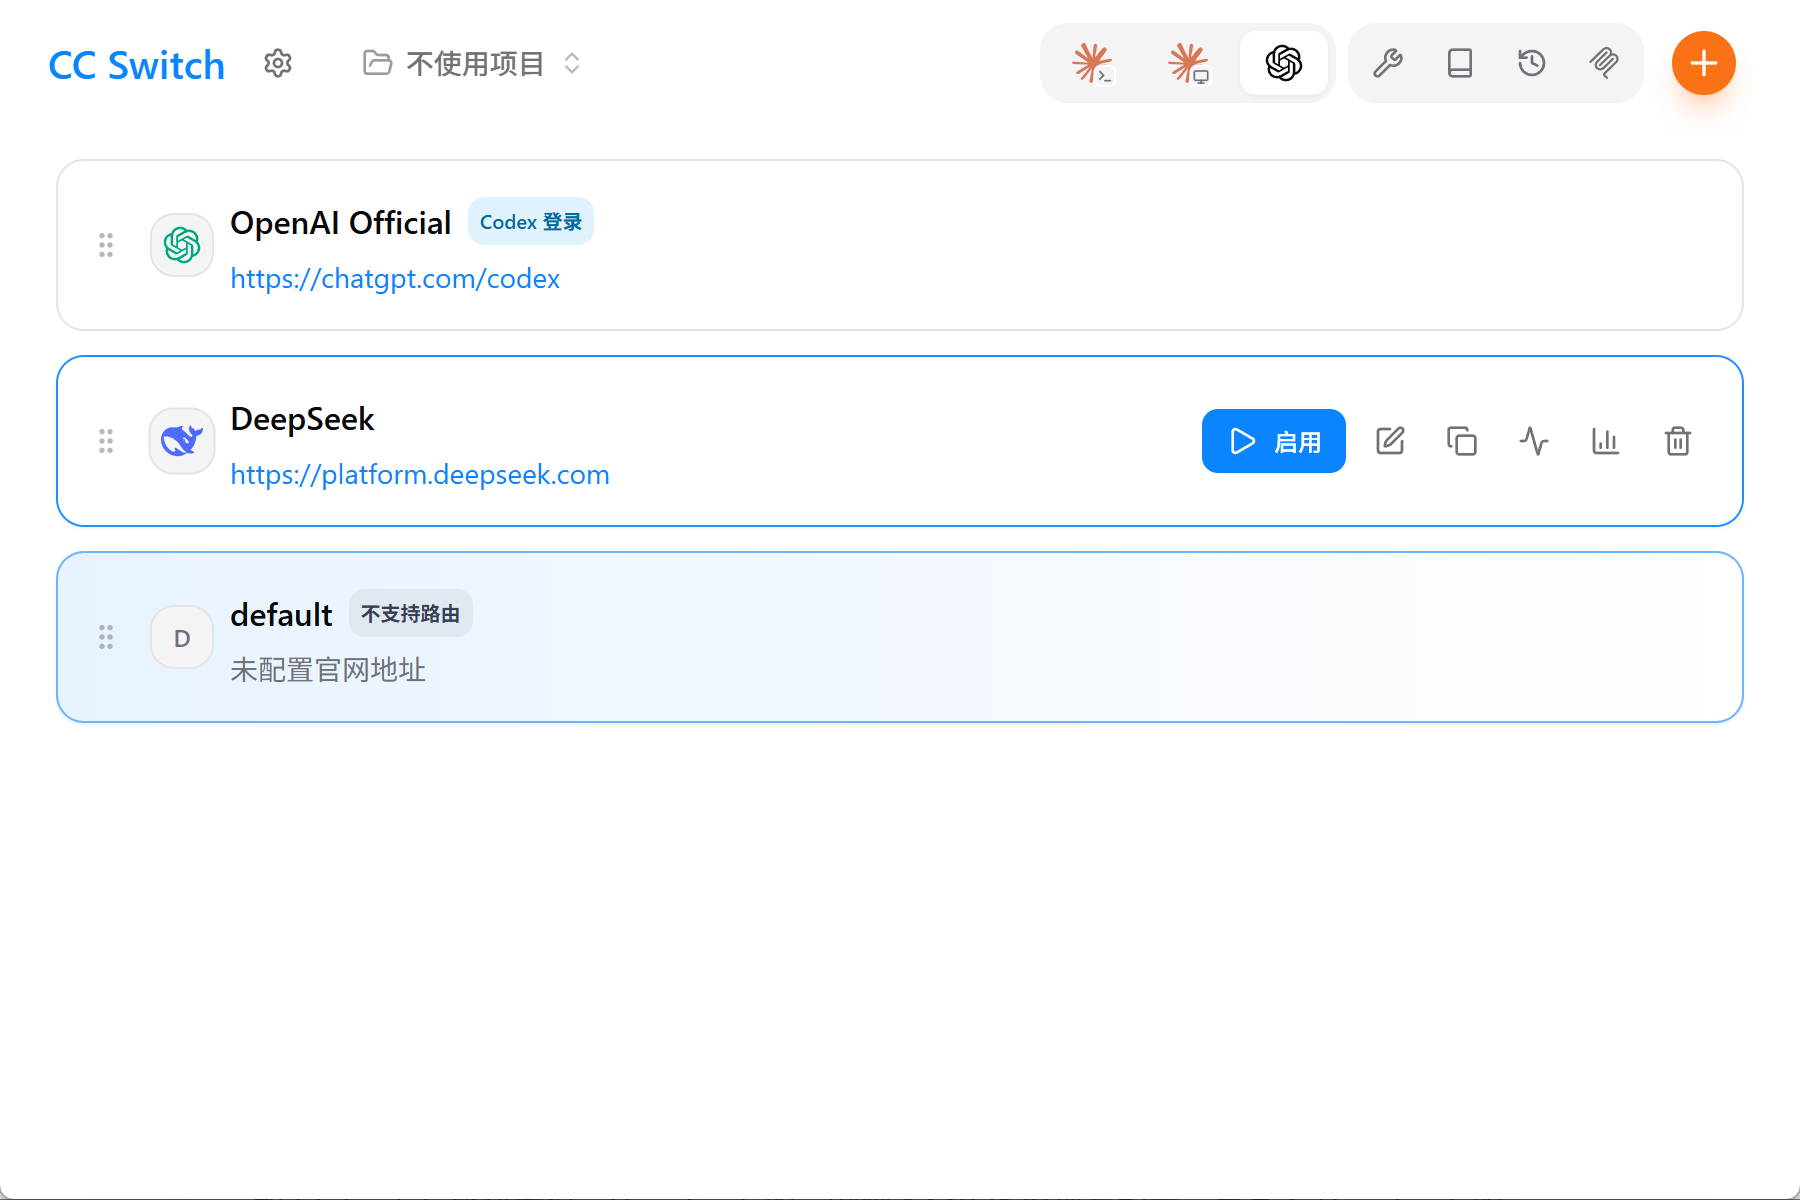Duplicate the DeepSeek provider
The height and width of the screenshot is (1200, 1800).
pyautogui.click(x=1462, y=441)
